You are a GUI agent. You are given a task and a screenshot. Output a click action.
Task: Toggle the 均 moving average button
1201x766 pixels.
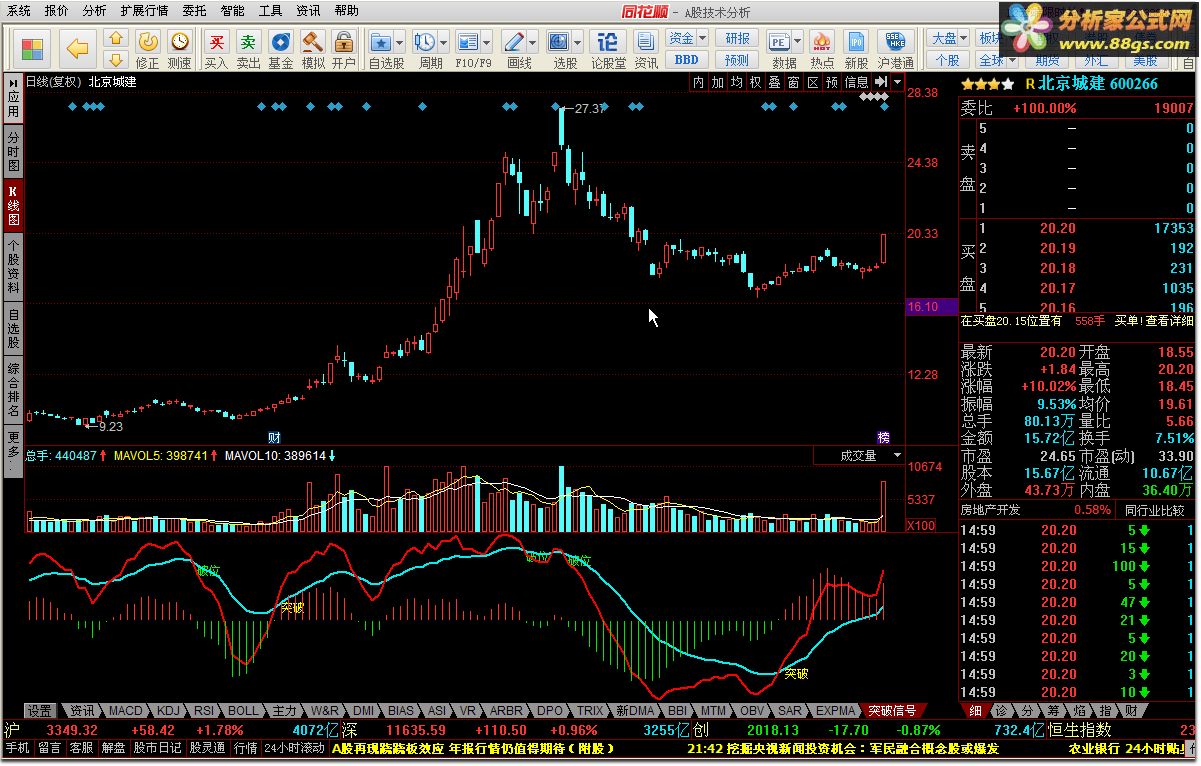click(x=736, y=82)
